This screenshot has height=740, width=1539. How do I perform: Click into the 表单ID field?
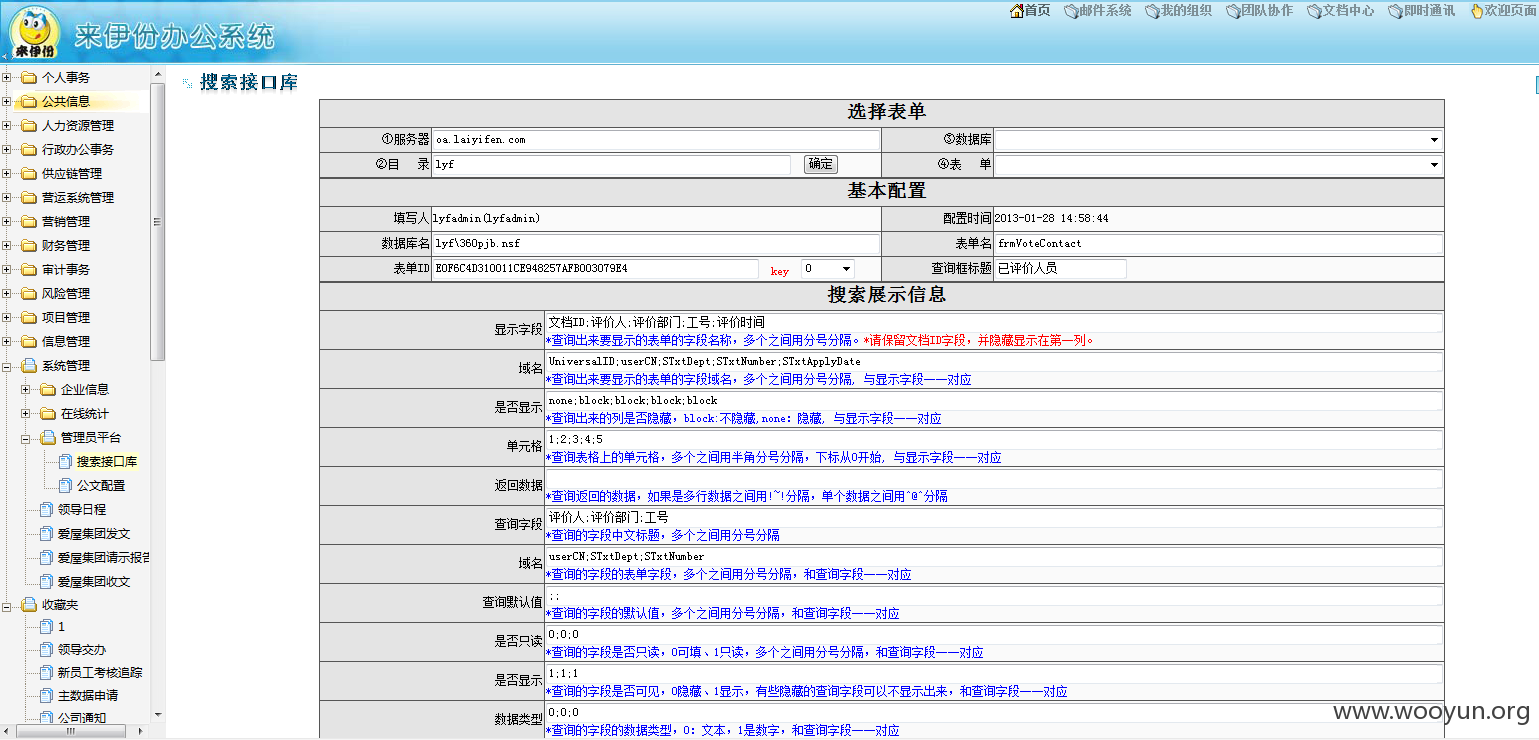(x=595, y=269)
